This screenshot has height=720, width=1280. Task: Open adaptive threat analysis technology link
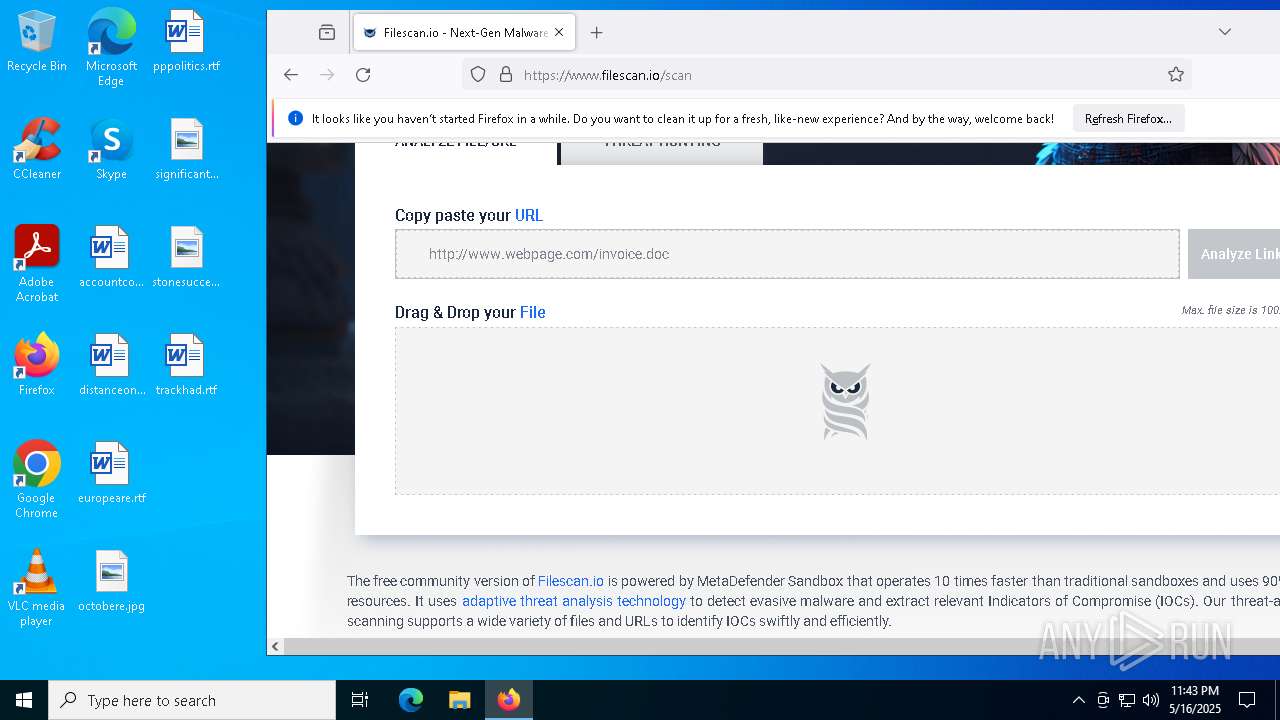(x=574, y=601)
